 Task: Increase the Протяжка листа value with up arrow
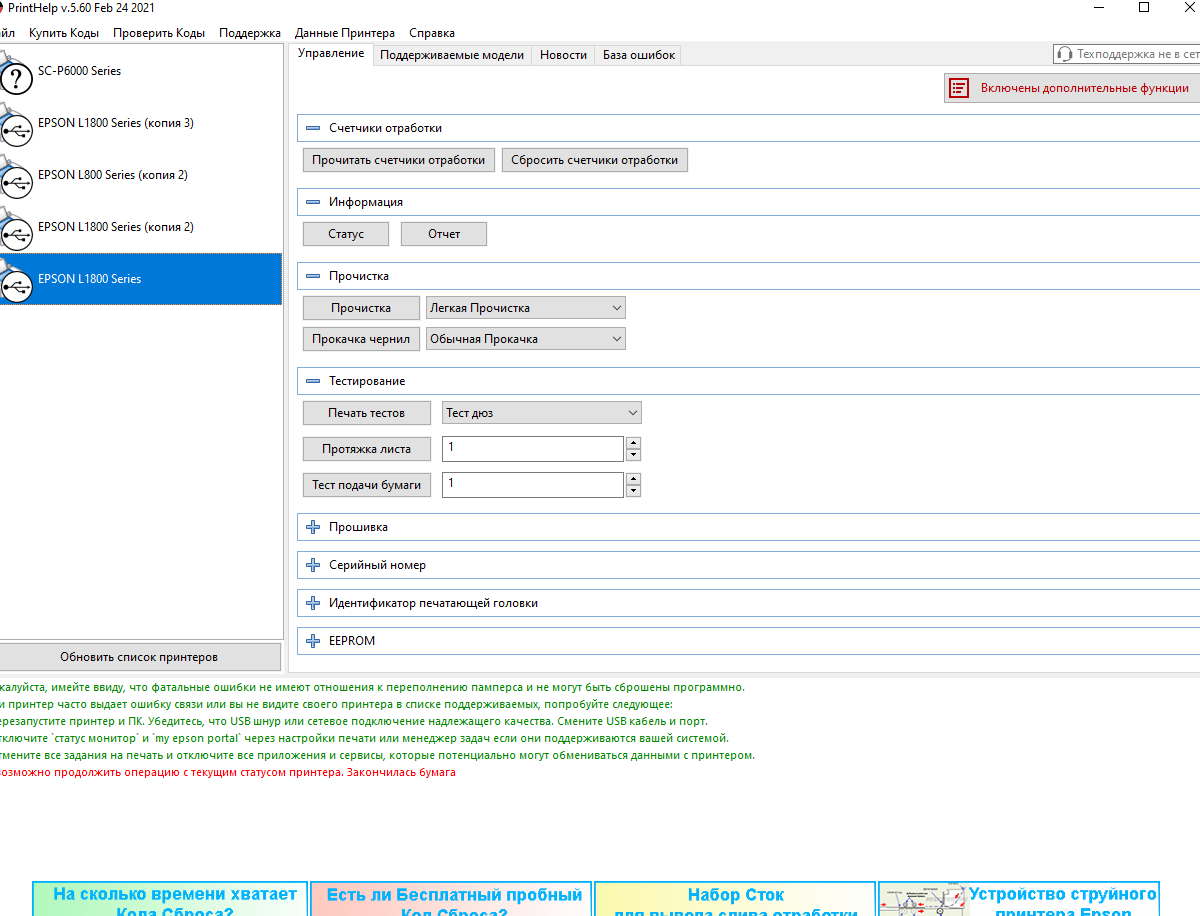pyautogui.click(x=633, y=443)
